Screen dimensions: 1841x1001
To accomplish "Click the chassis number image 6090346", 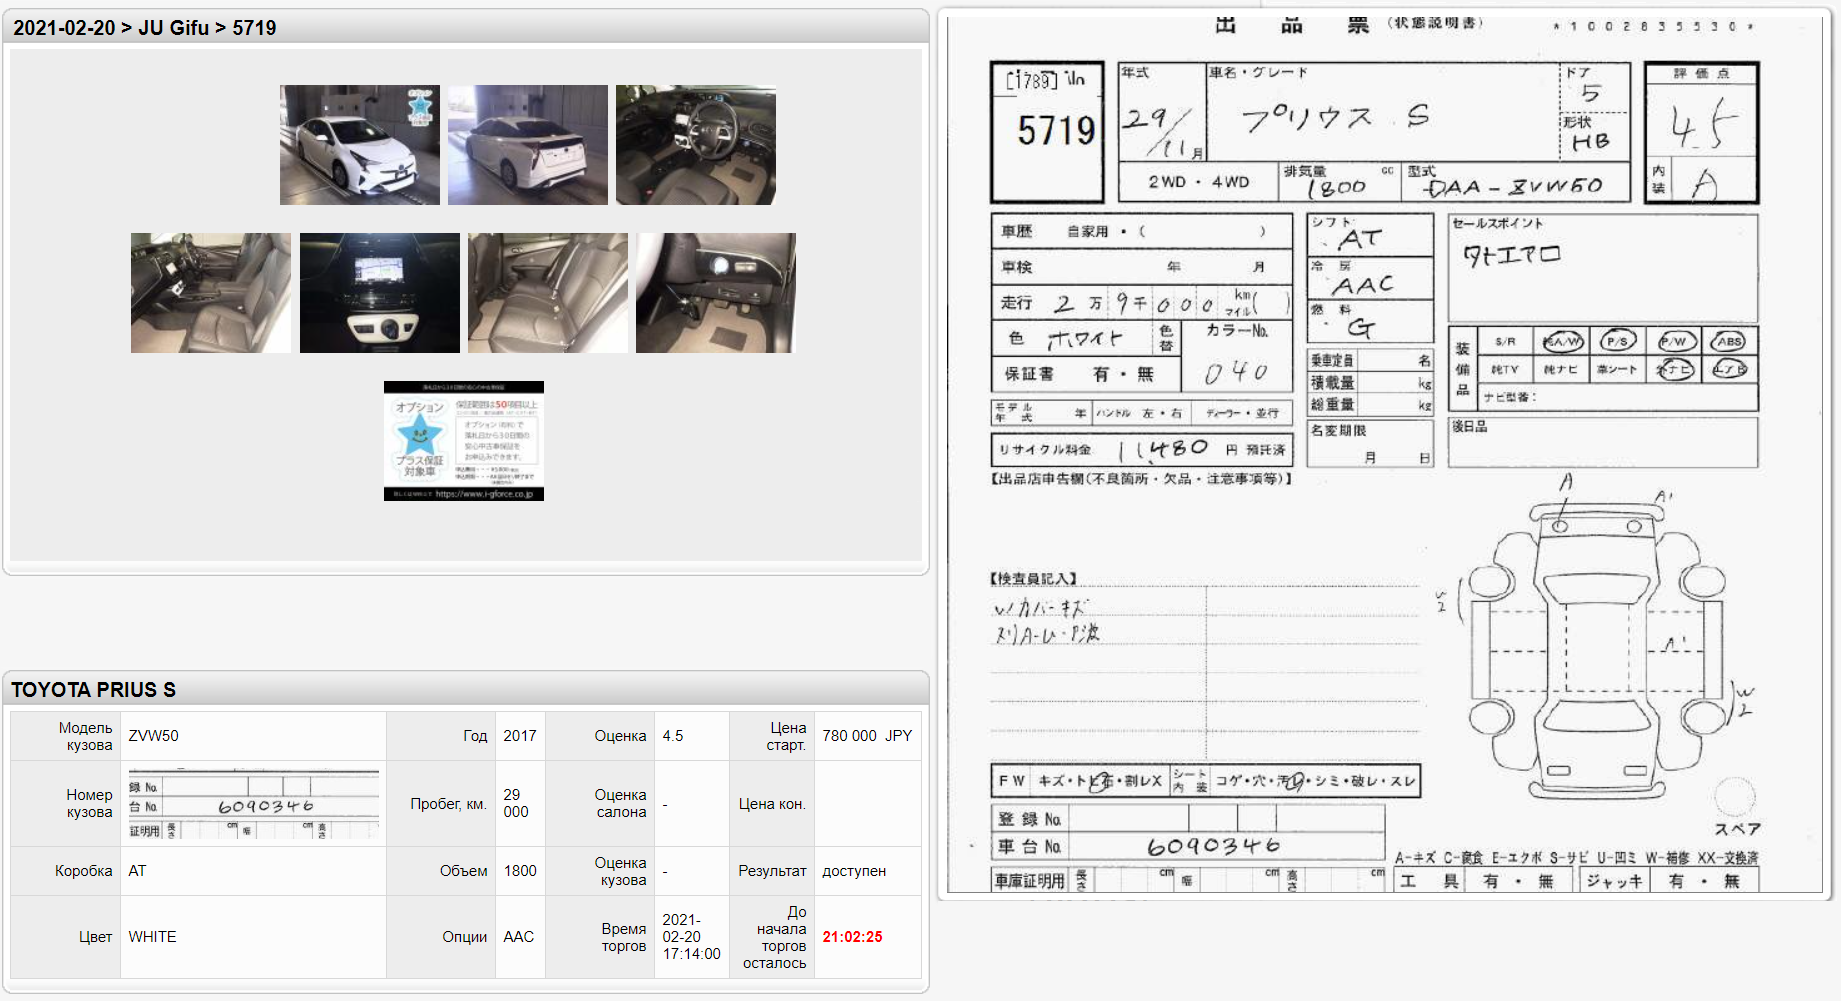I will coord(254,804).
